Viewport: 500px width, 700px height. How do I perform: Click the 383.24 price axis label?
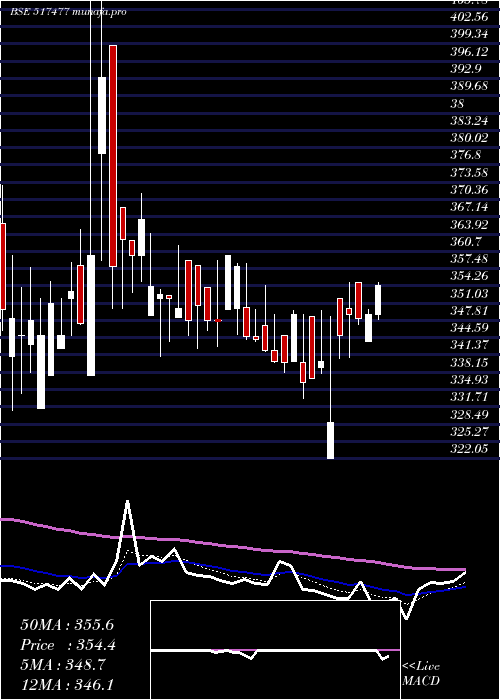tap(469, 121)
